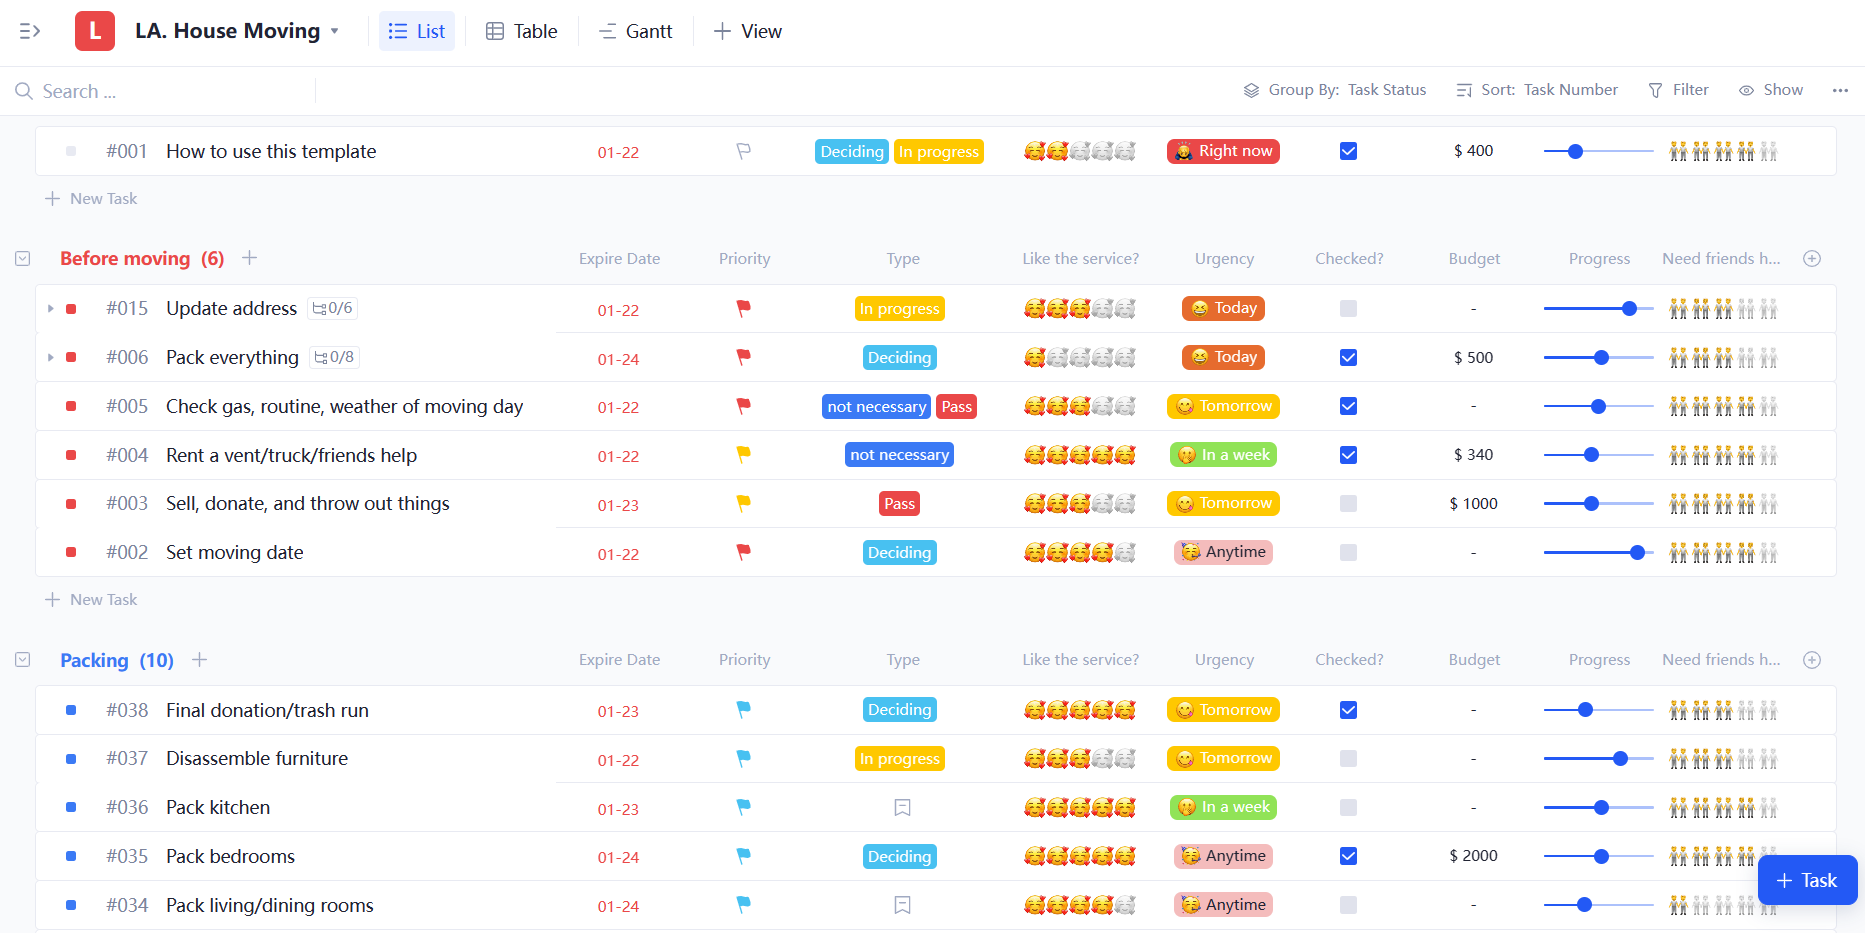Viewport: 1865px width, 933px height.
Task: Switch to the Gantt view
Action: click(635, 31)
